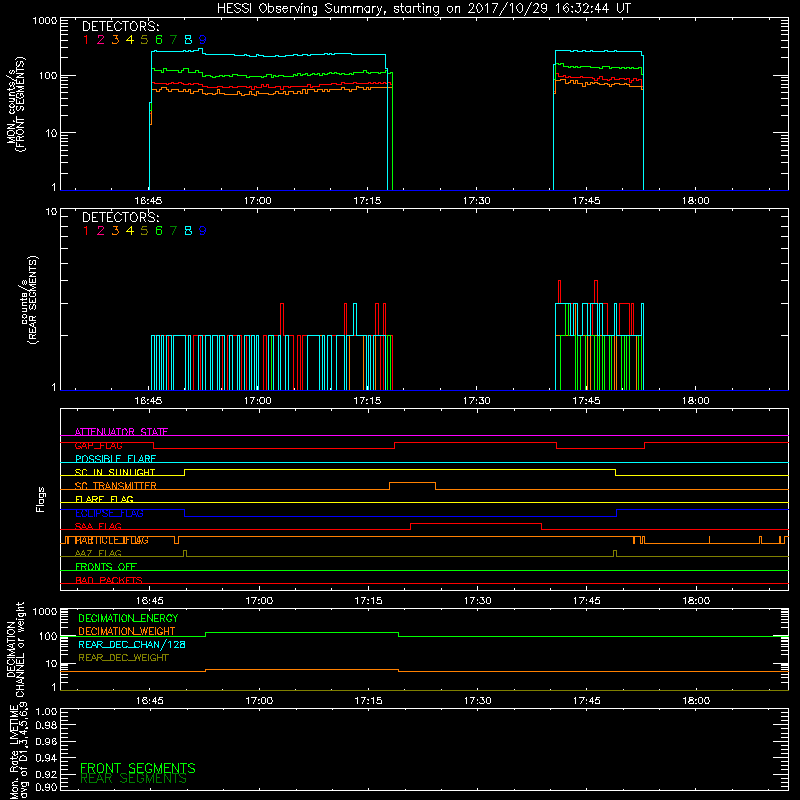Click the 0.98 livetime axis value
Screen dimensions: 800x800
click(47, 726)
